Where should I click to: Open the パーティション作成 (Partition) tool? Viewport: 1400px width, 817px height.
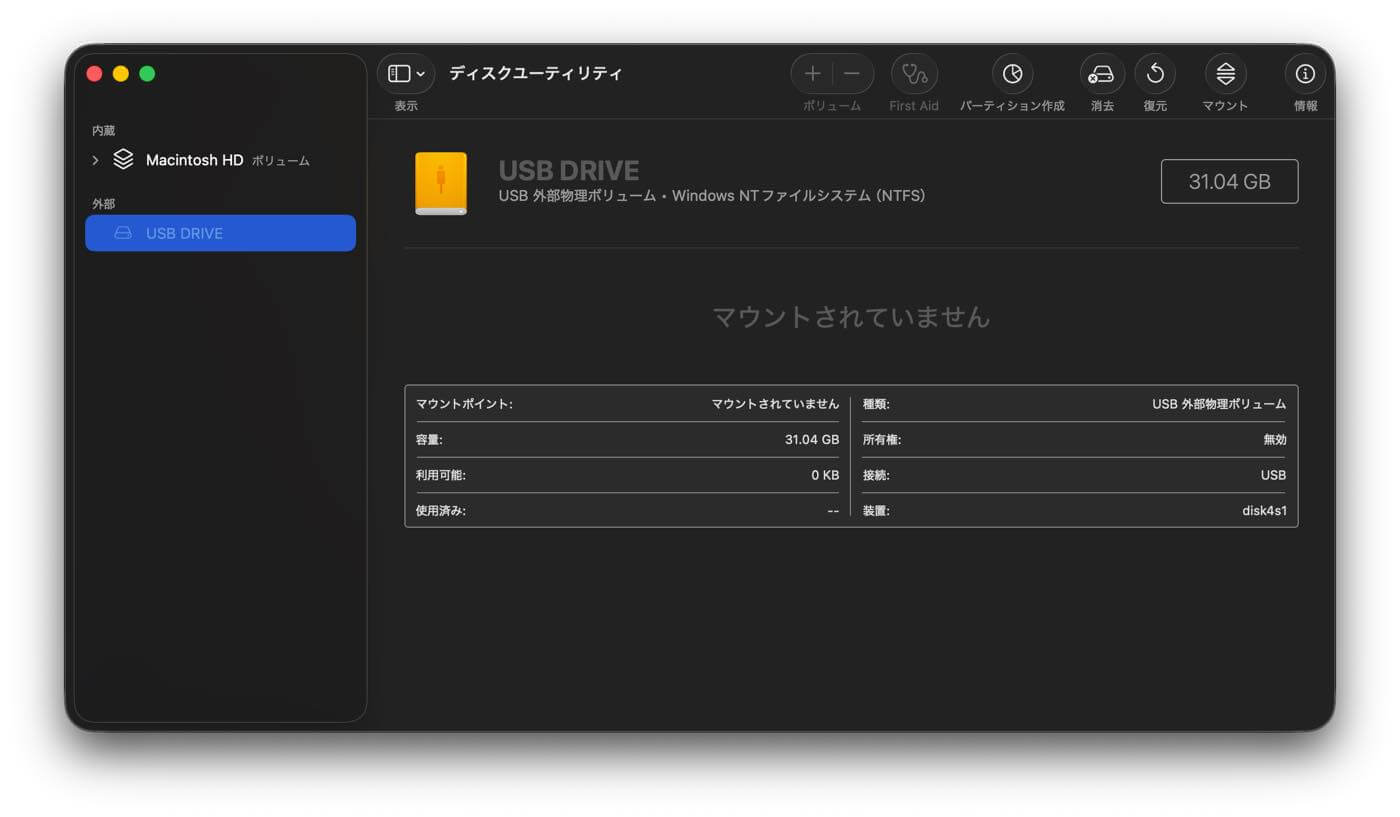pyautogui.click(x=1012, y=73)
